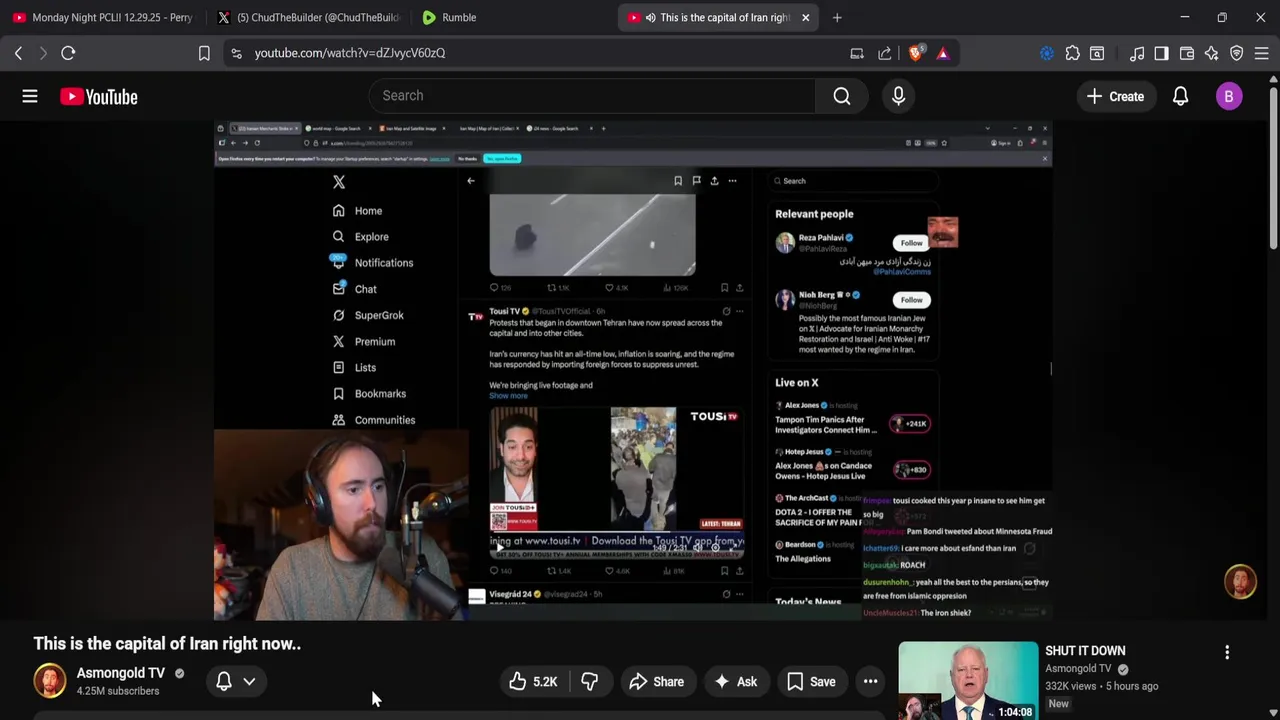This screenshot has height=720, width=1280.
Task: Click the floating avatar button at right edge
Action: tap(1240, 582)
